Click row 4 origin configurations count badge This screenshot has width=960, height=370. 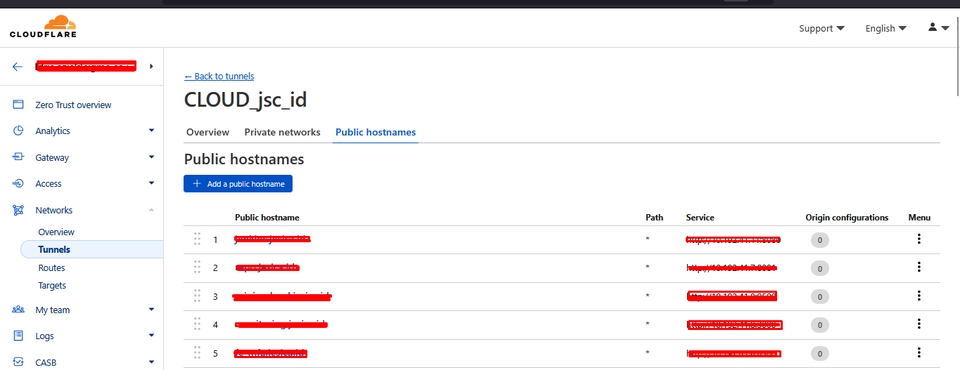click(x=820, y=325)
